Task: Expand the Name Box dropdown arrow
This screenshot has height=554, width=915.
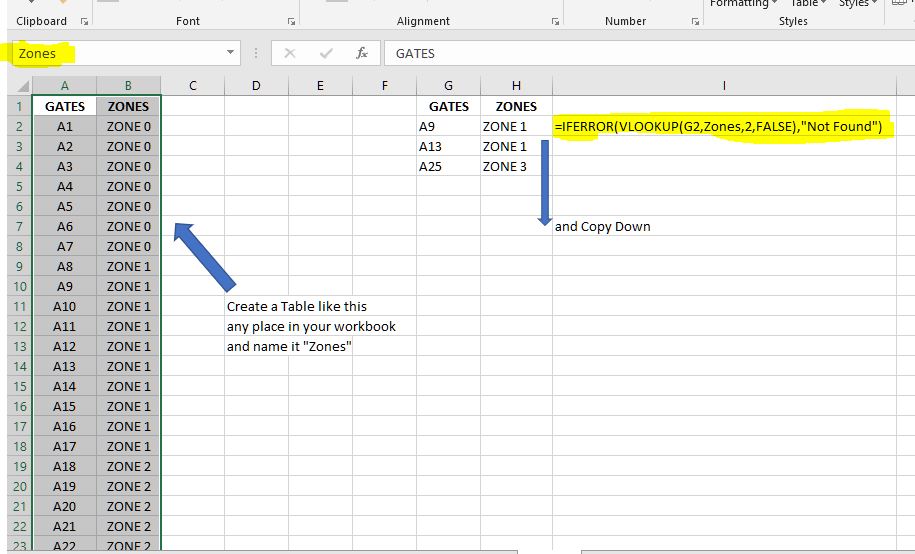Action: (231, 53)
